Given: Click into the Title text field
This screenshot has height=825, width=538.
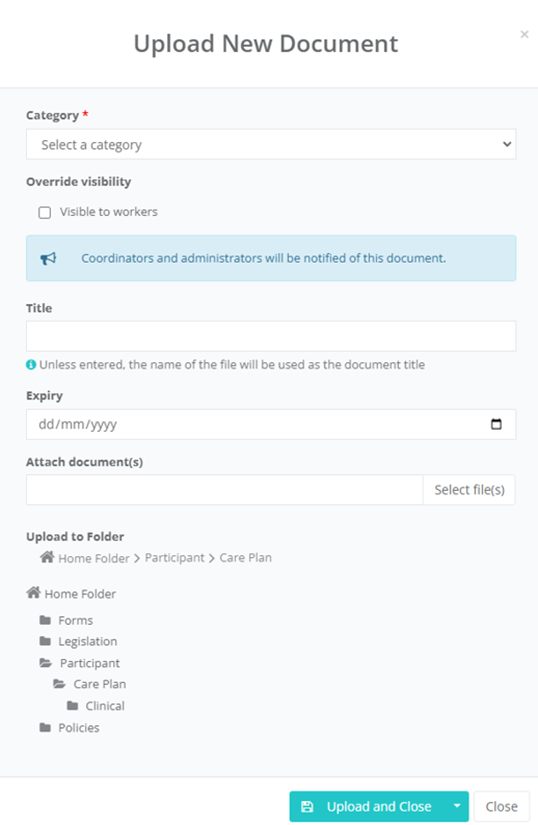Looking at the screenshot, I should [271, 336].
